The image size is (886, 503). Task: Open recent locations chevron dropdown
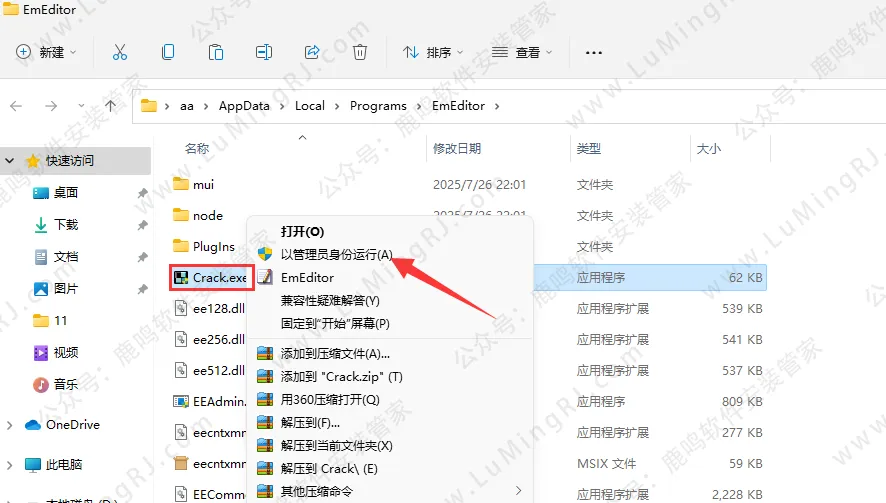(81, 105)
